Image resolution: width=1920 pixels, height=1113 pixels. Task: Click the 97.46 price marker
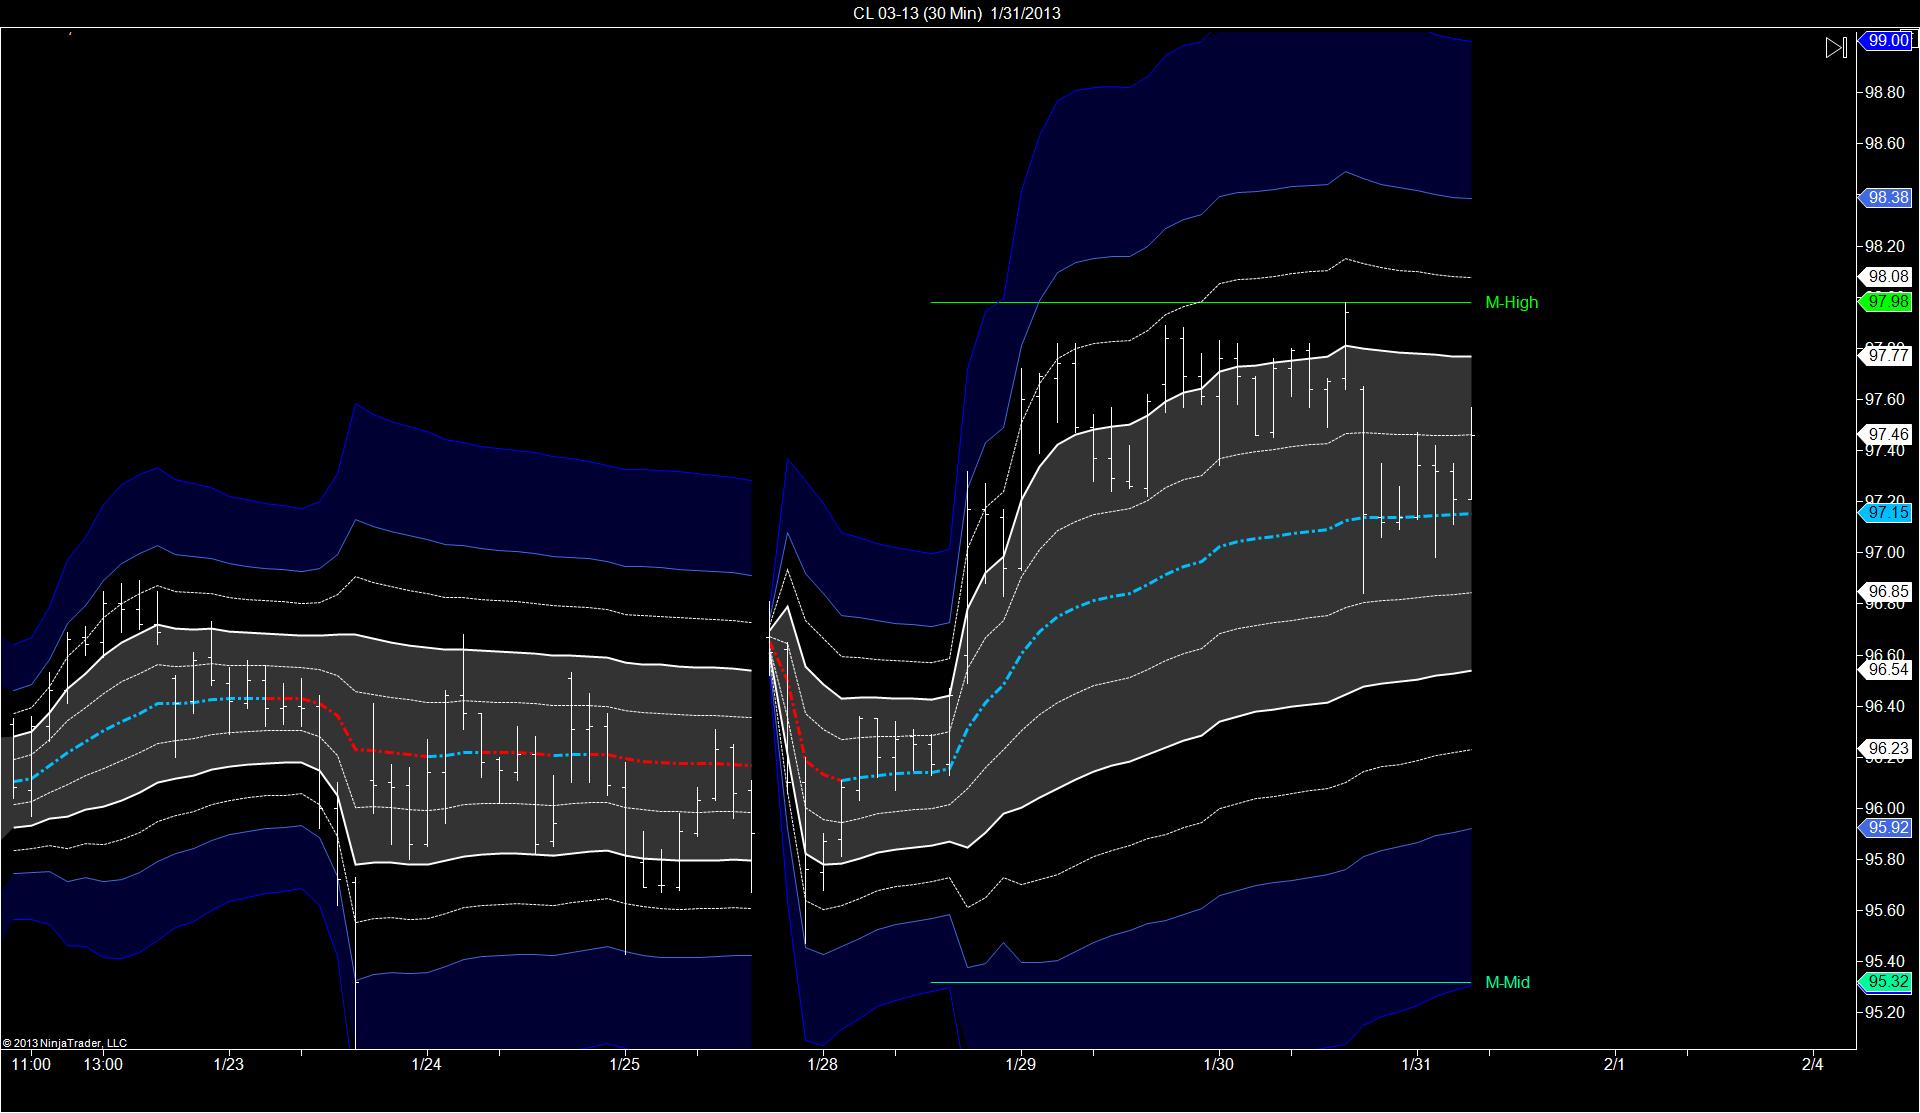tap(1886, 435)
